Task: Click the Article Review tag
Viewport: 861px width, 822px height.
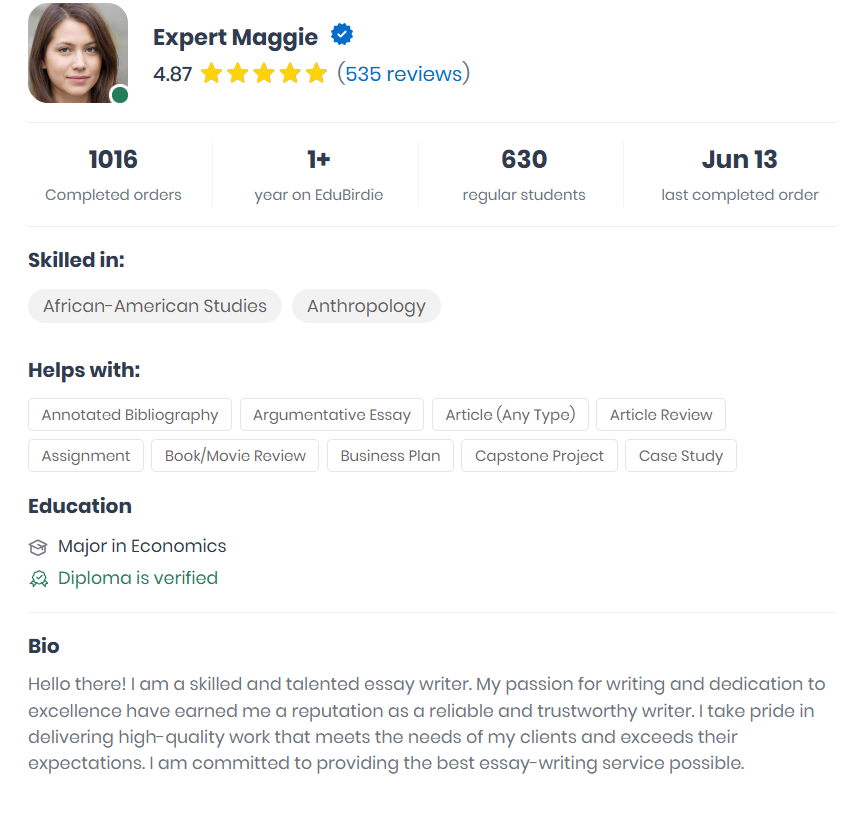Action: (x=661, y=415)
